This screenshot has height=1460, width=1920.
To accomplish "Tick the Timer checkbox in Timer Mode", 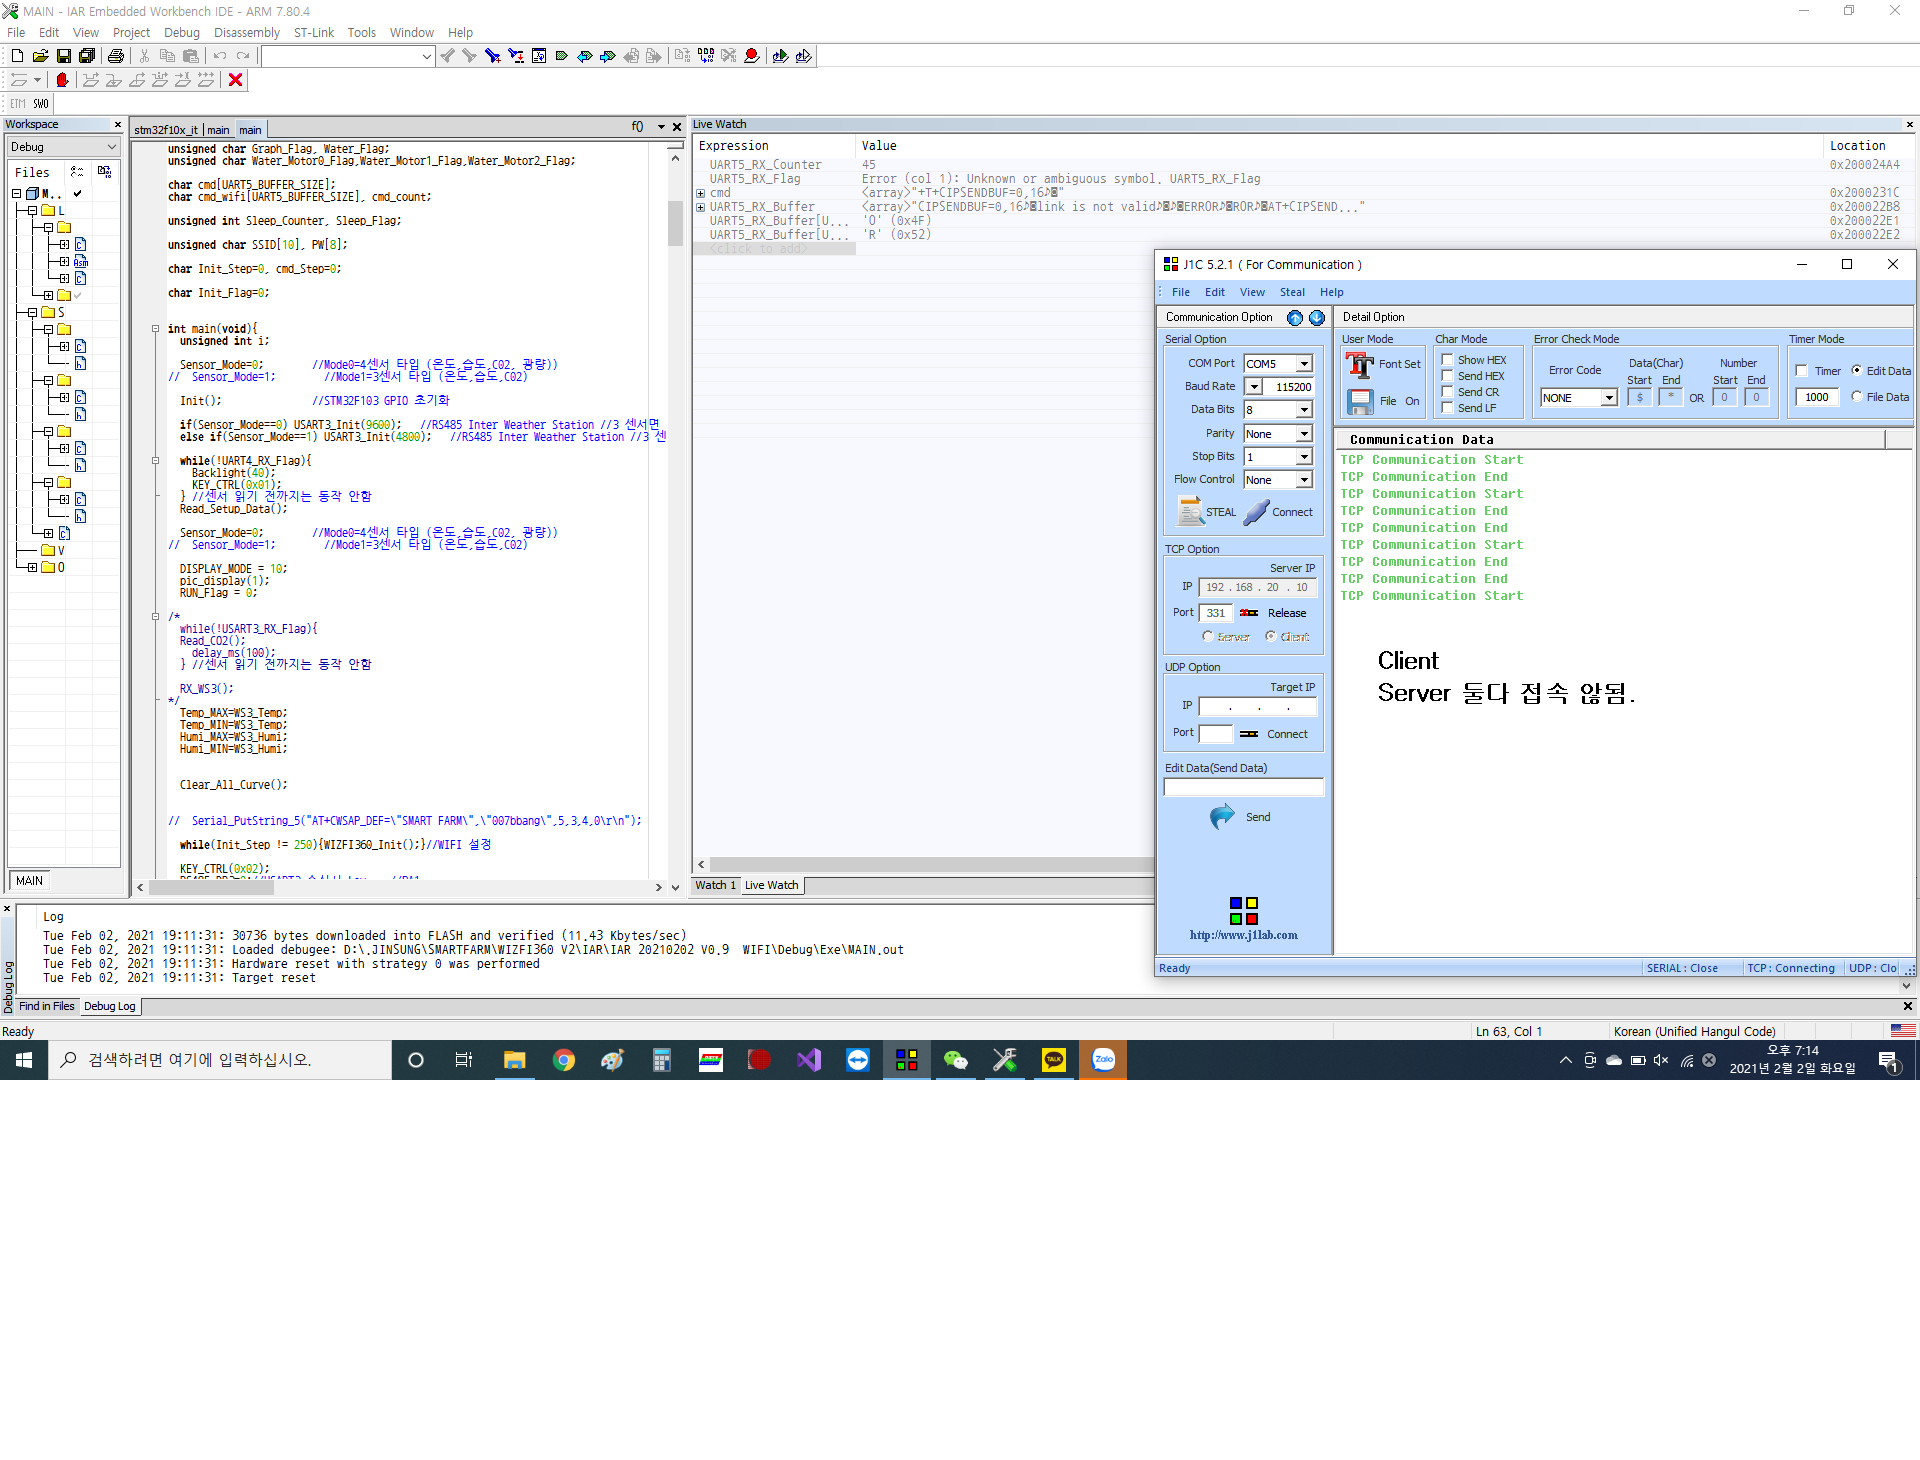I will point(1802,371).
